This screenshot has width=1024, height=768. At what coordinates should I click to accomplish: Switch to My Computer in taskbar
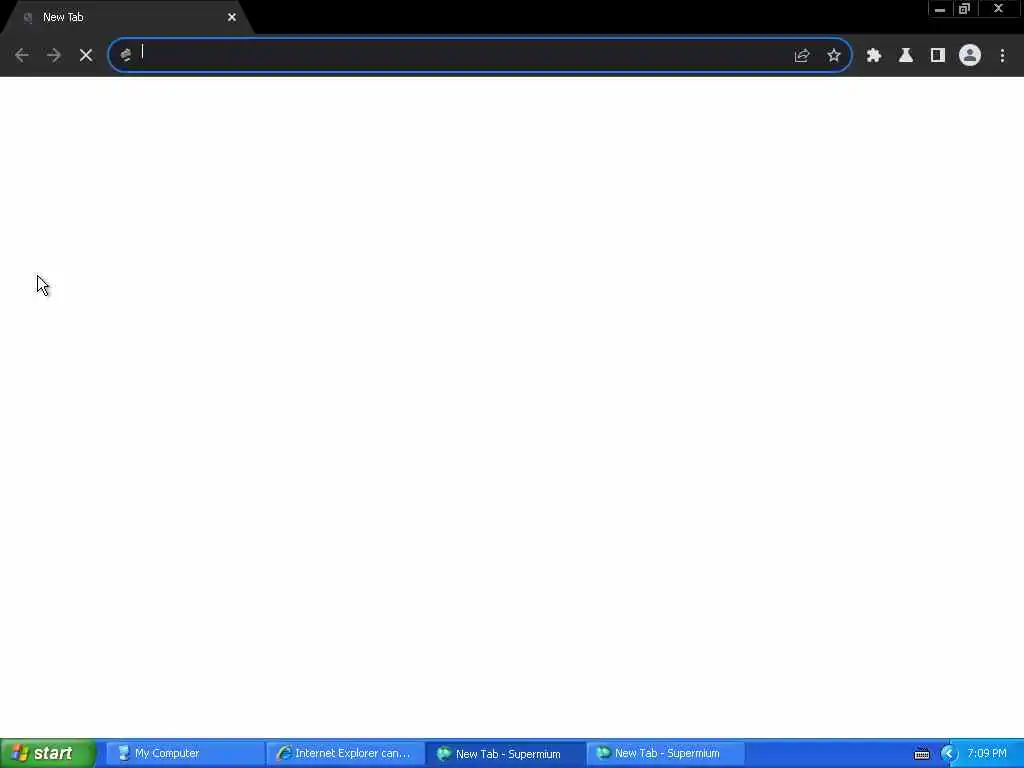click(184, 754)
